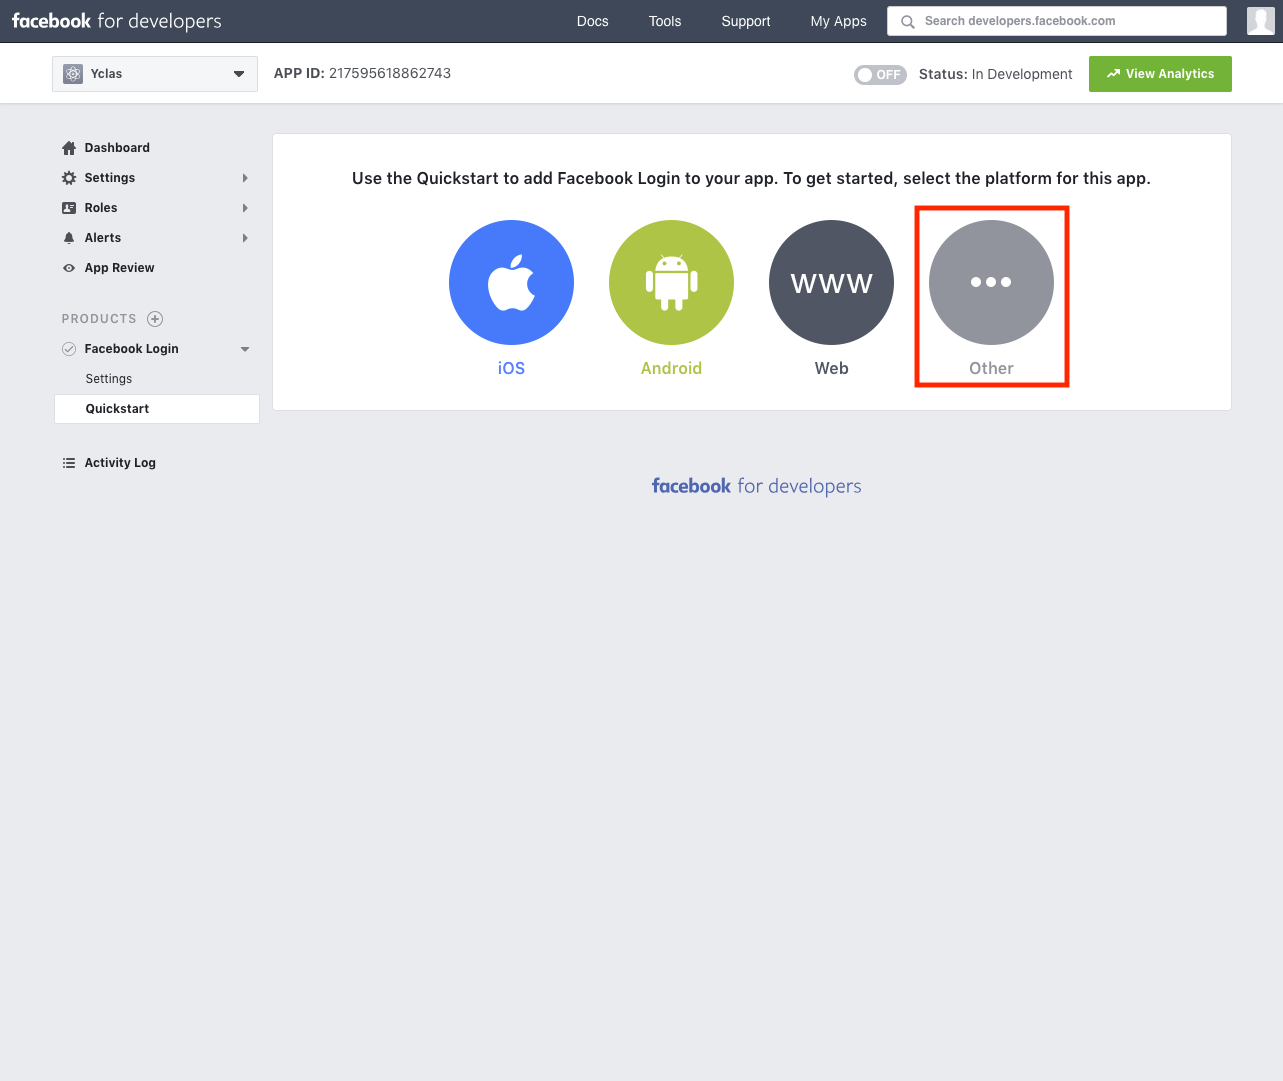Open the Tools menu
This screenshot has height=1081, width=1283.
pyautogui.click(x=664, y=21)
